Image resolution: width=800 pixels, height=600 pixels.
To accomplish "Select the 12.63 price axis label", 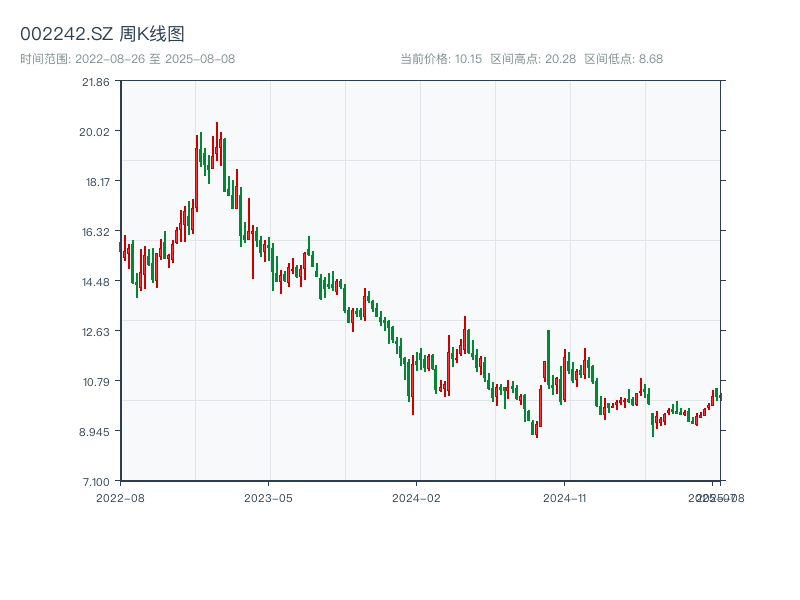I will tap(96, 331).
